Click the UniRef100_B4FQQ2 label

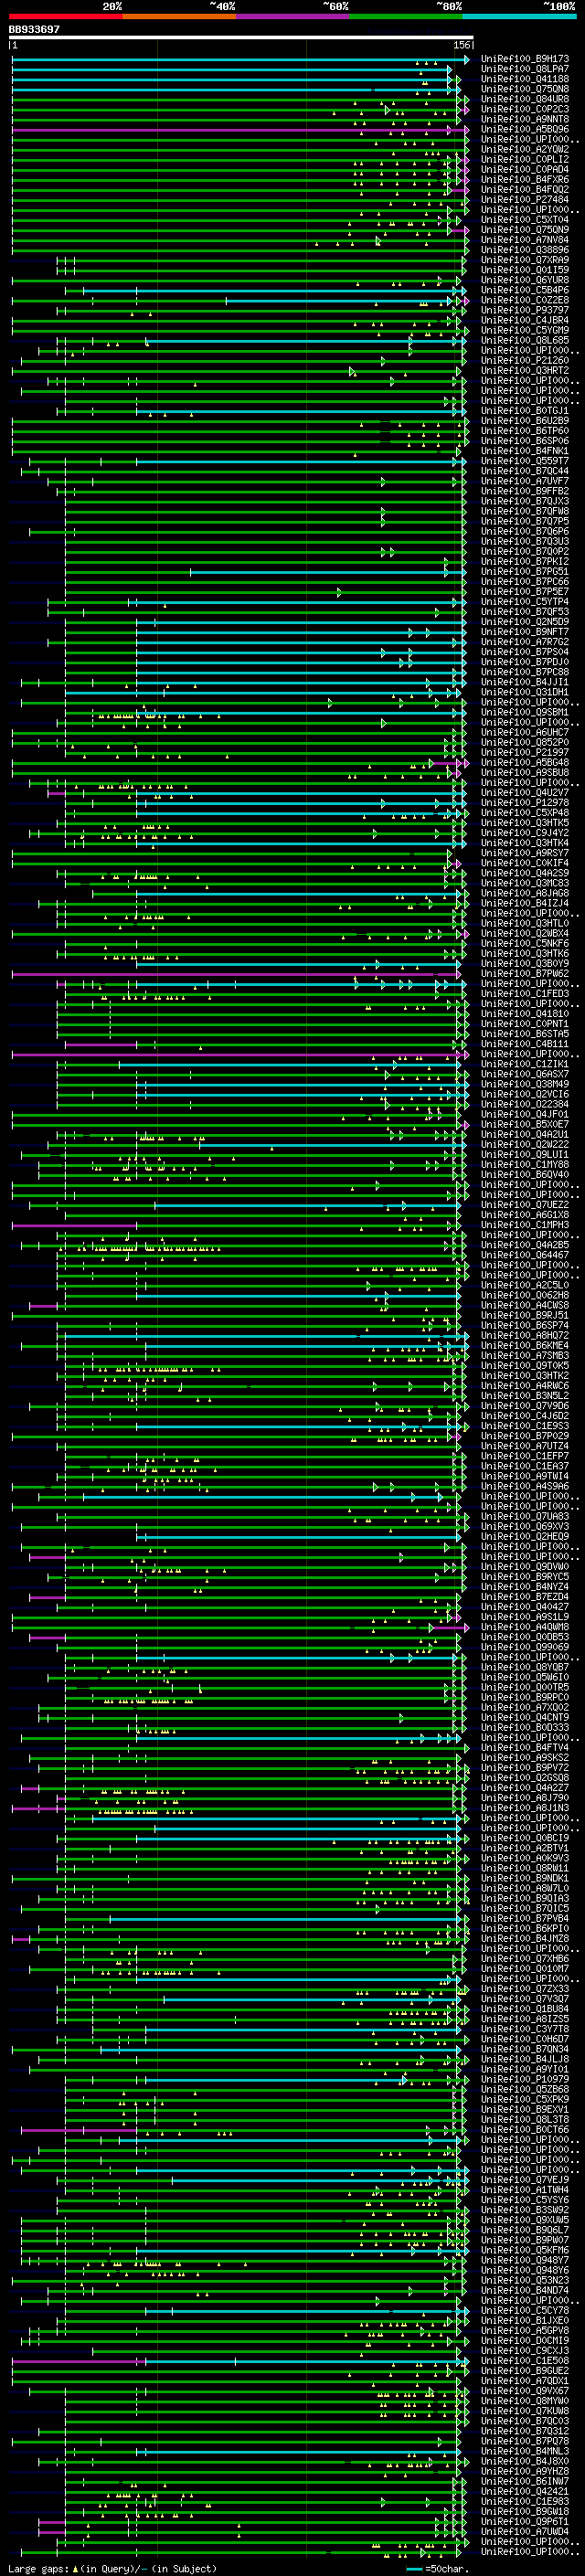[x=525, y=189]
